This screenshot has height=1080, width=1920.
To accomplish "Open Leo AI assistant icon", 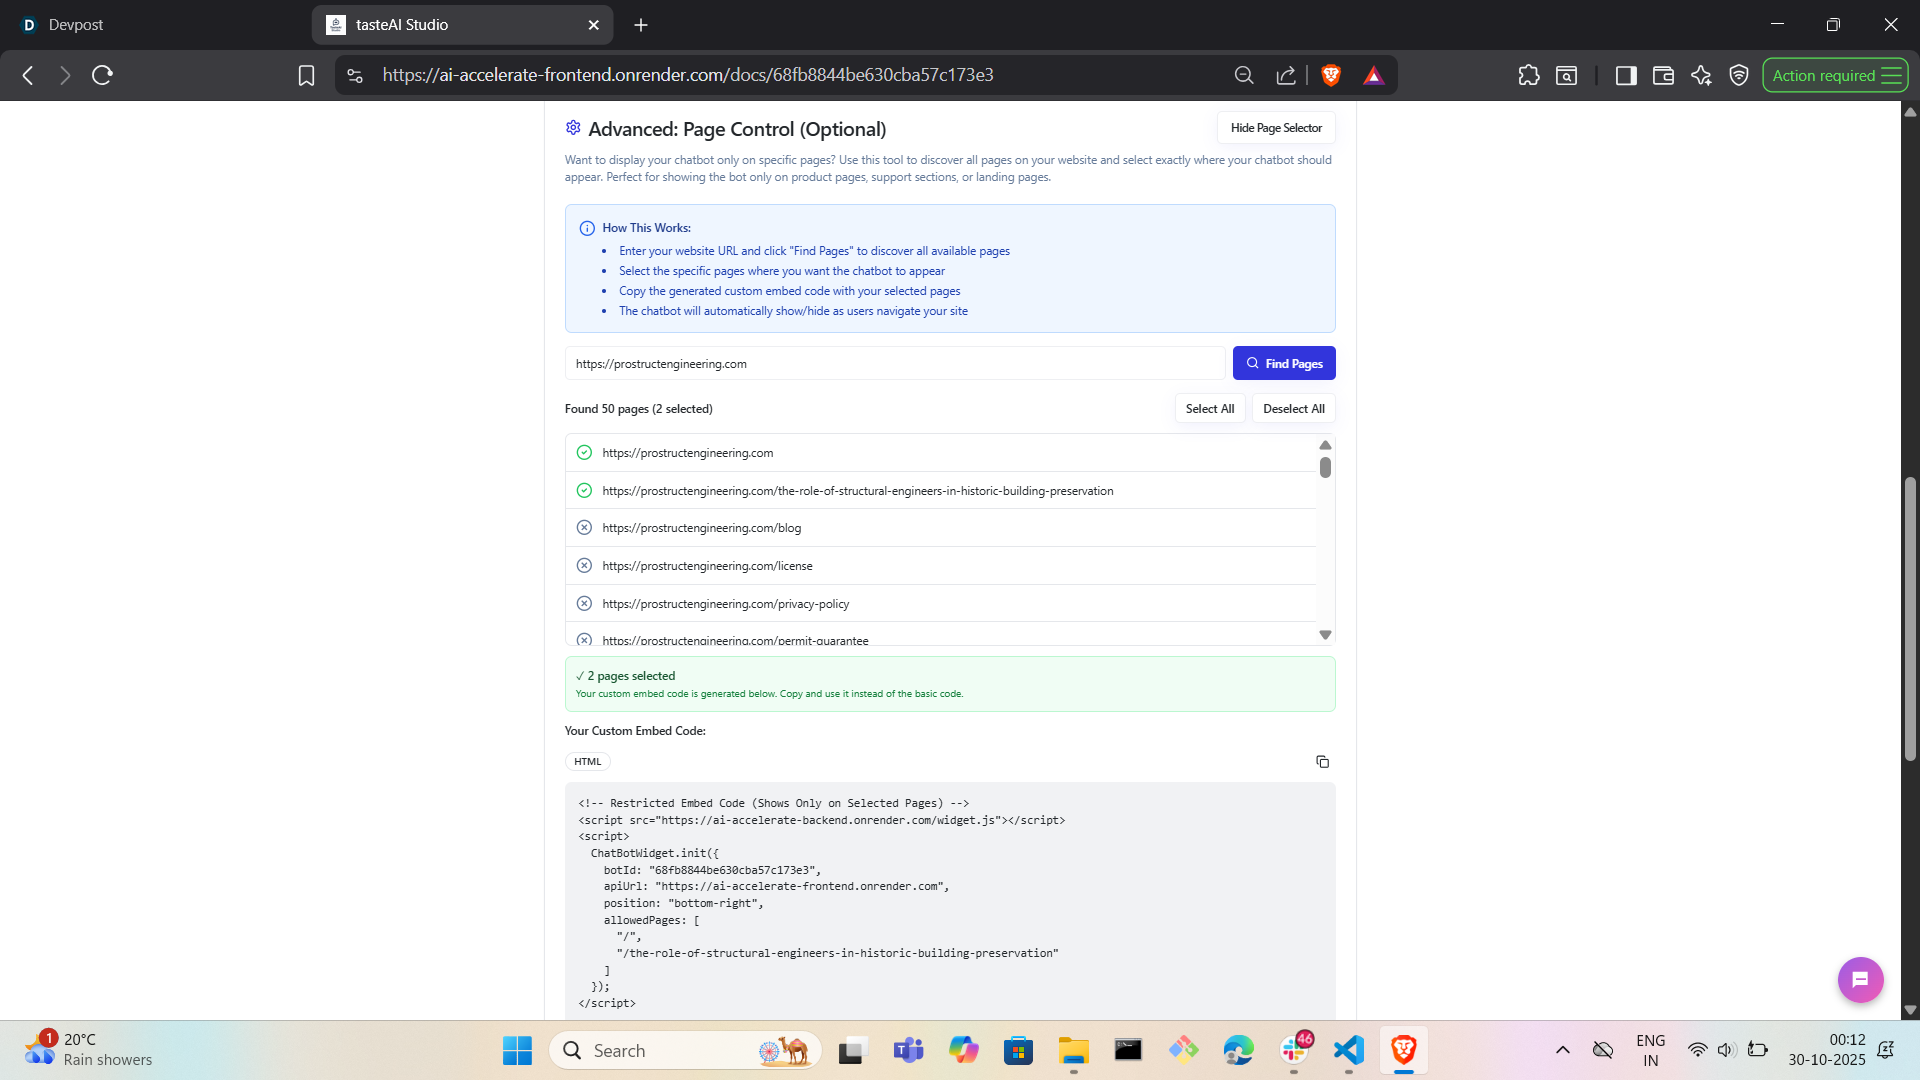I will pyautogui.click(x=1701, y=75).
